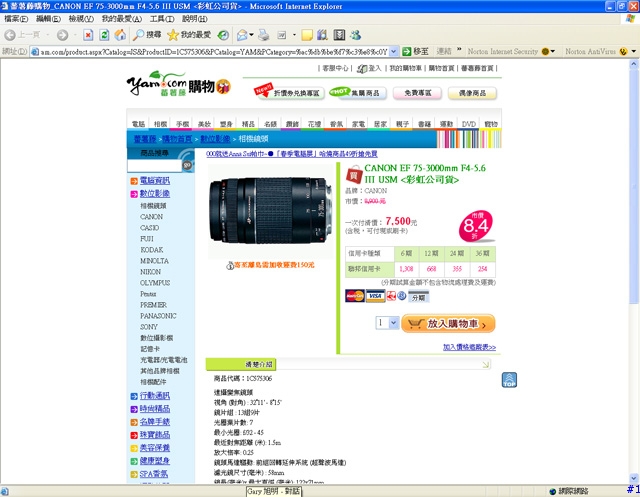Click the Canon lens product thumbnail
640x497 pixels.
(270, 211)
